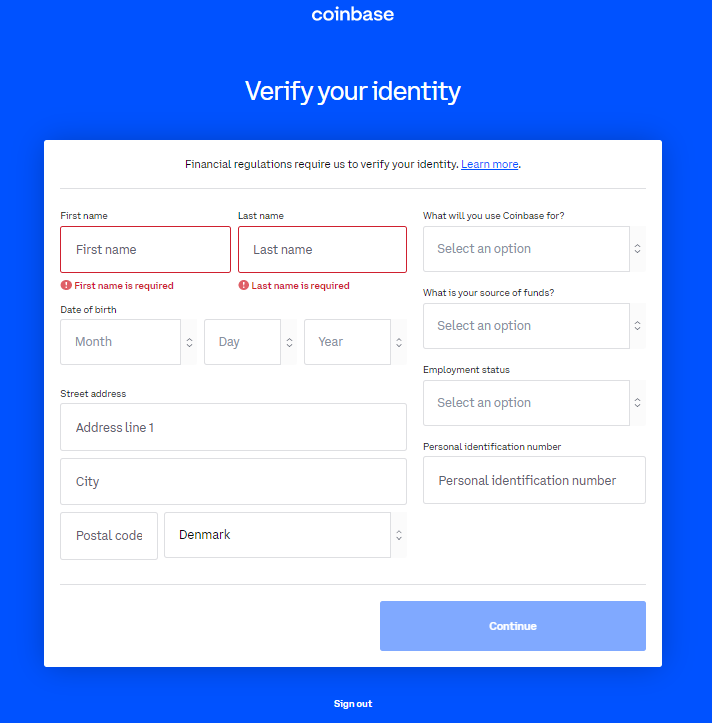Click the Address line 1 field
This screenshot has width=712, height=723.
point(233,428)
